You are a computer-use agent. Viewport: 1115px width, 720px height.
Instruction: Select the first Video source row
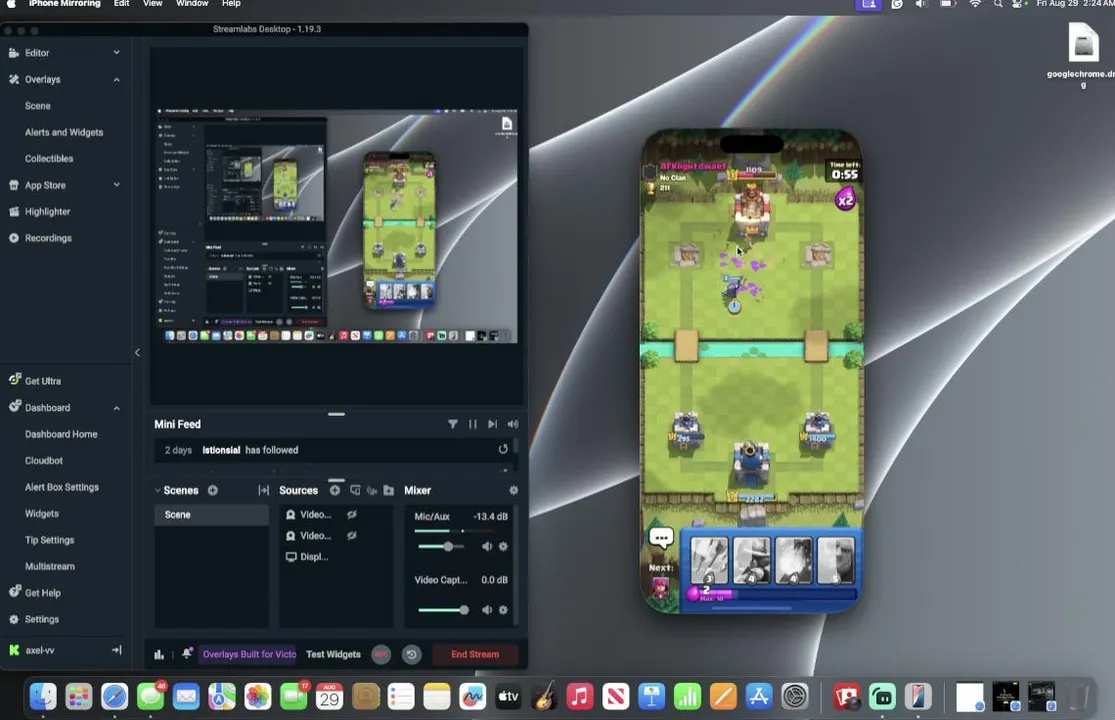pos(336,515)
